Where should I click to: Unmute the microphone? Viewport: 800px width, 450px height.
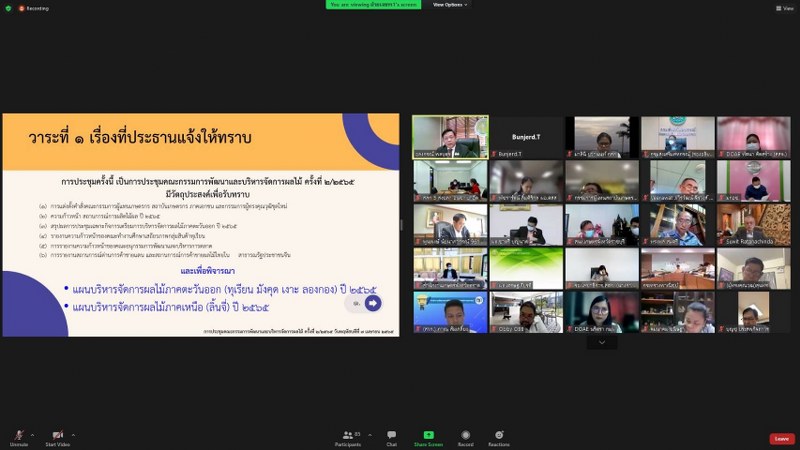pyautogui.click(x=18, y=435)
